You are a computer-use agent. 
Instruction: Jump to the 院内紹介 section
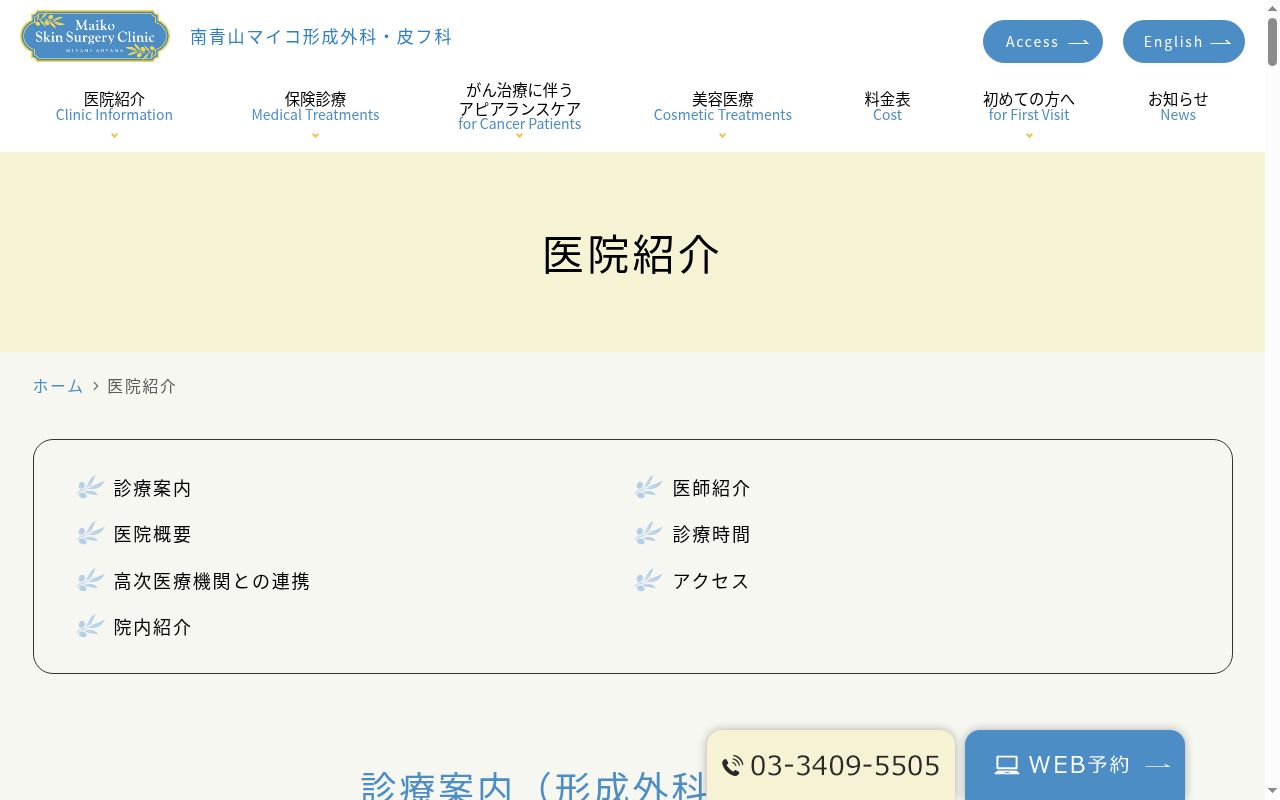click(152, 626)
